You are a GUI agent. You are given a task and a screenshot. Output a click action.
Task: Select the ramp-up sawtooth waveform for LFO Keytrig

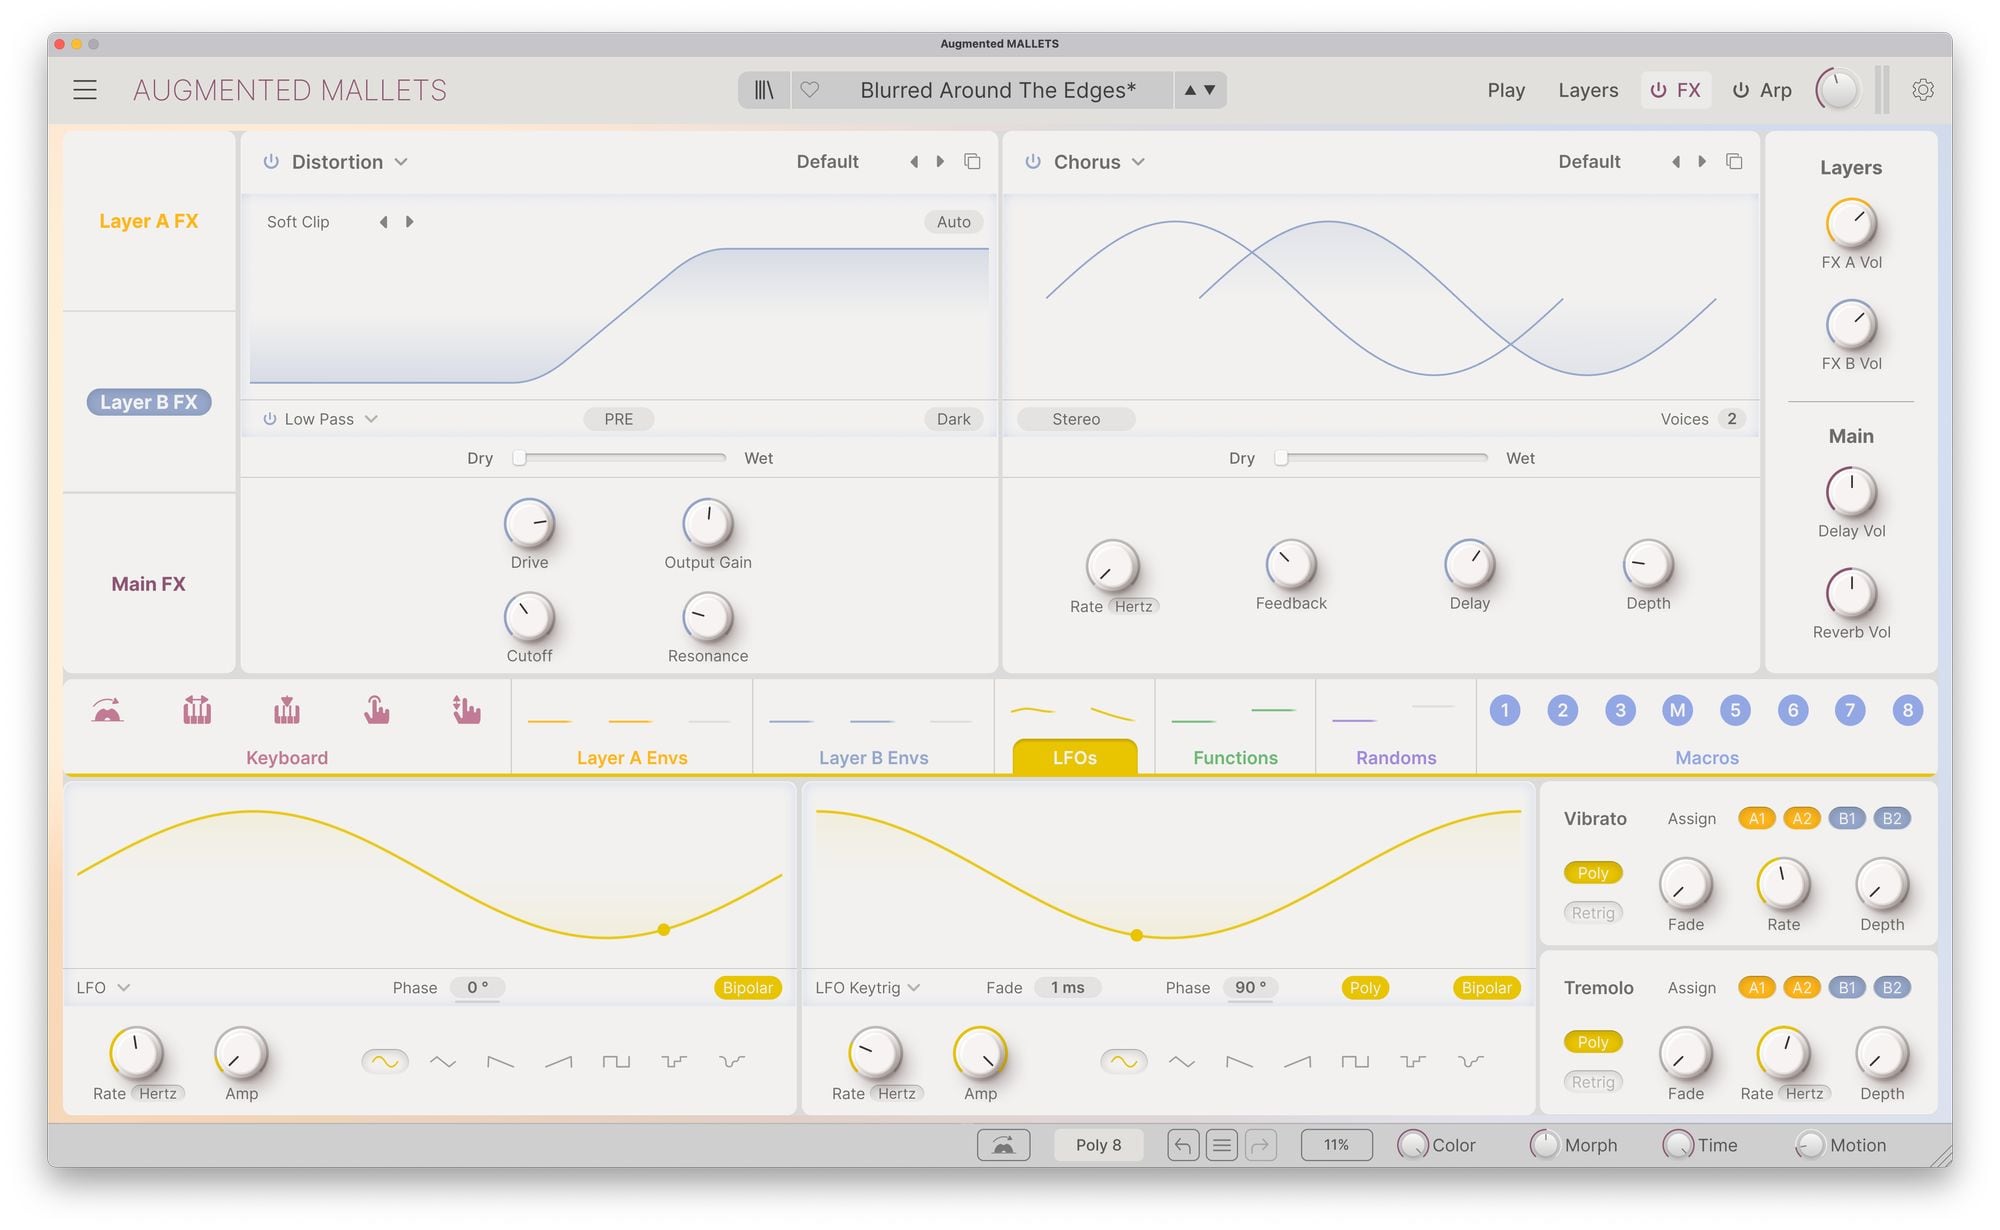(x=1297, y=1061)
